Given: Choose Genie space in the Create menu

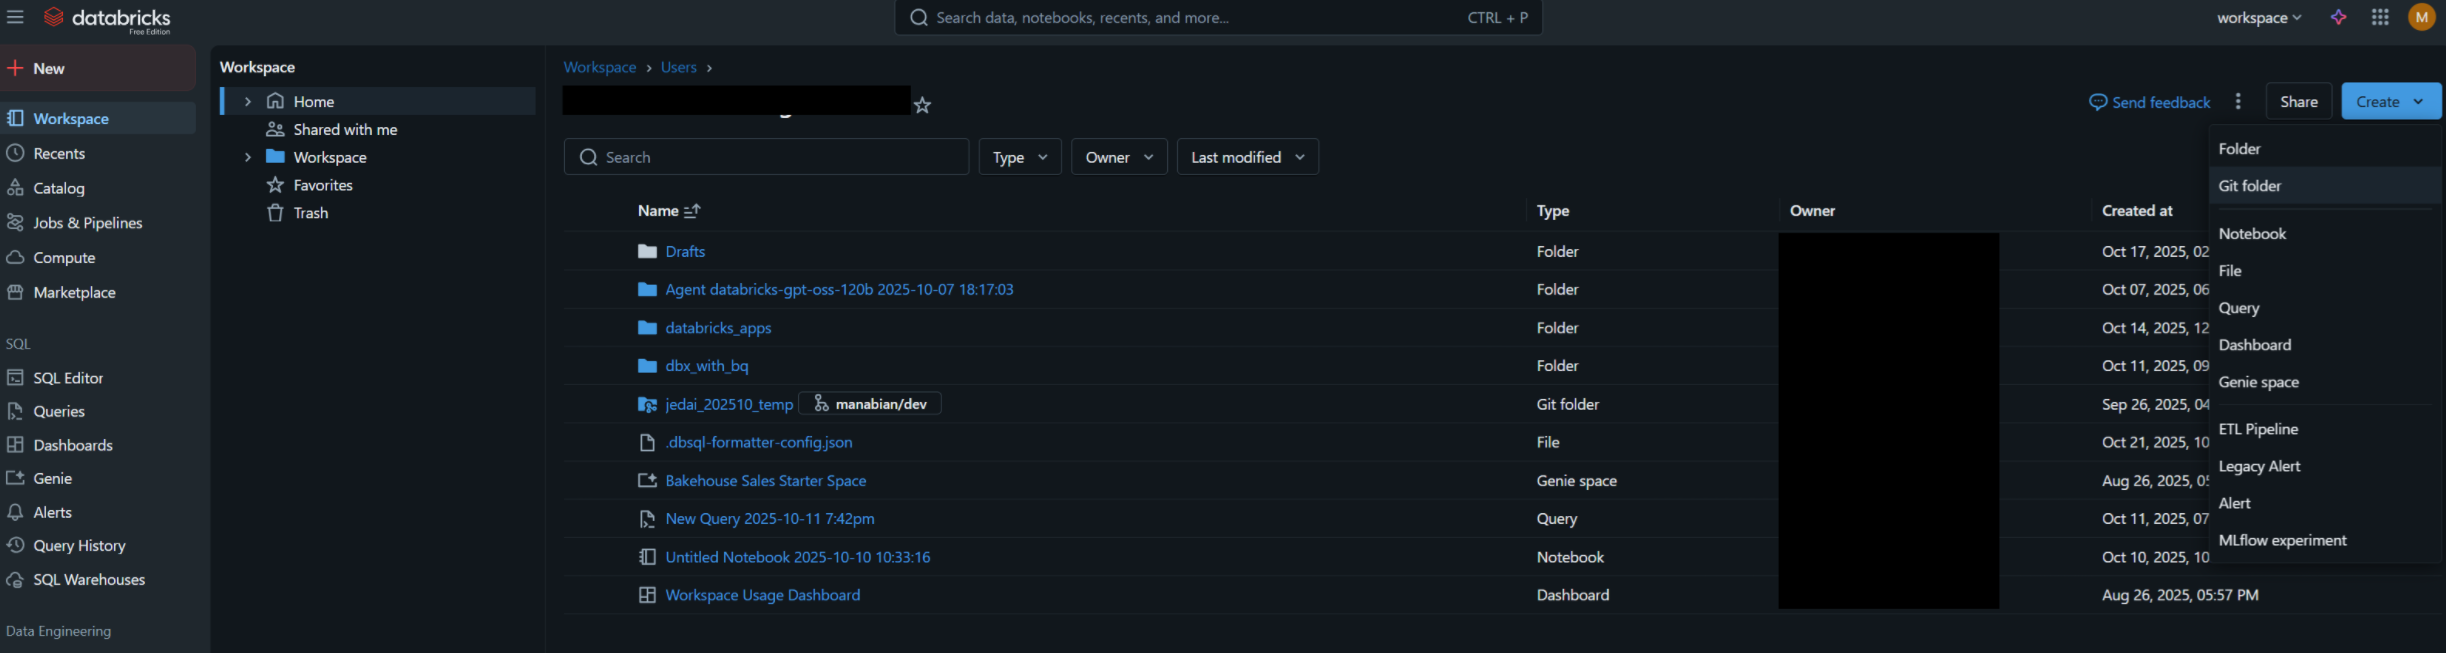Looking at the screenshot, I should pyautogui.click(x=2324, y=382).
